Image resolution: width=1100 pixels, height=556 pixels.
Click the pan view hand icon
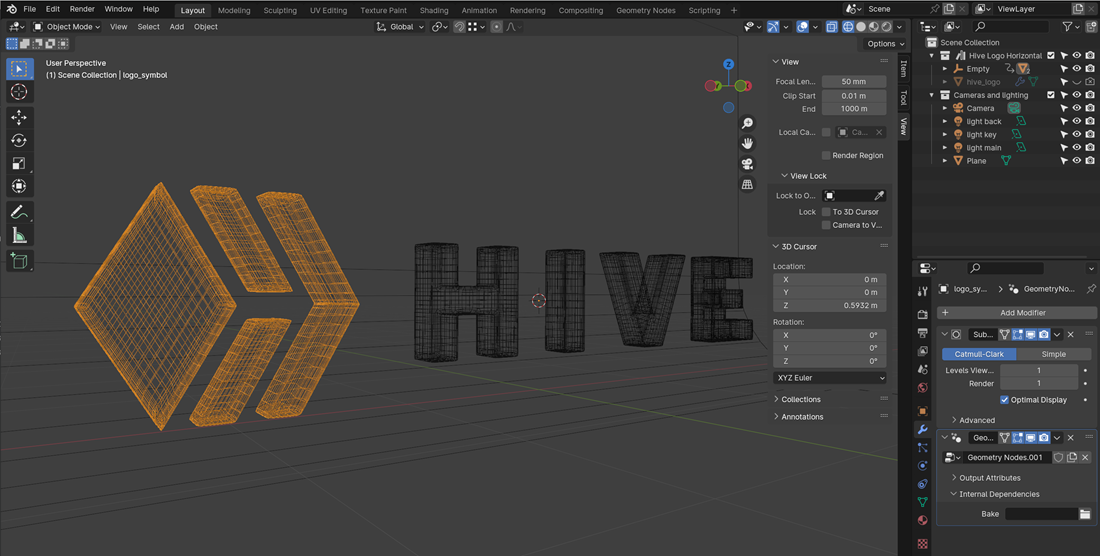click(x=747, y=143)
